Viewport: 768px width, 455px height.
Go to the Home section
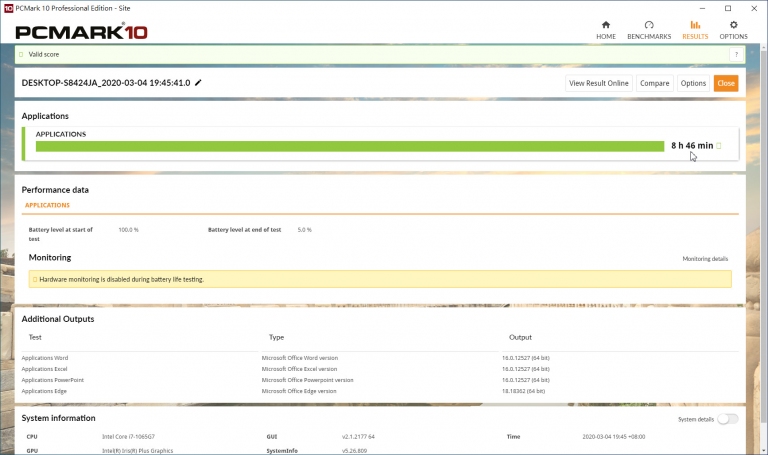coord(606,30)
